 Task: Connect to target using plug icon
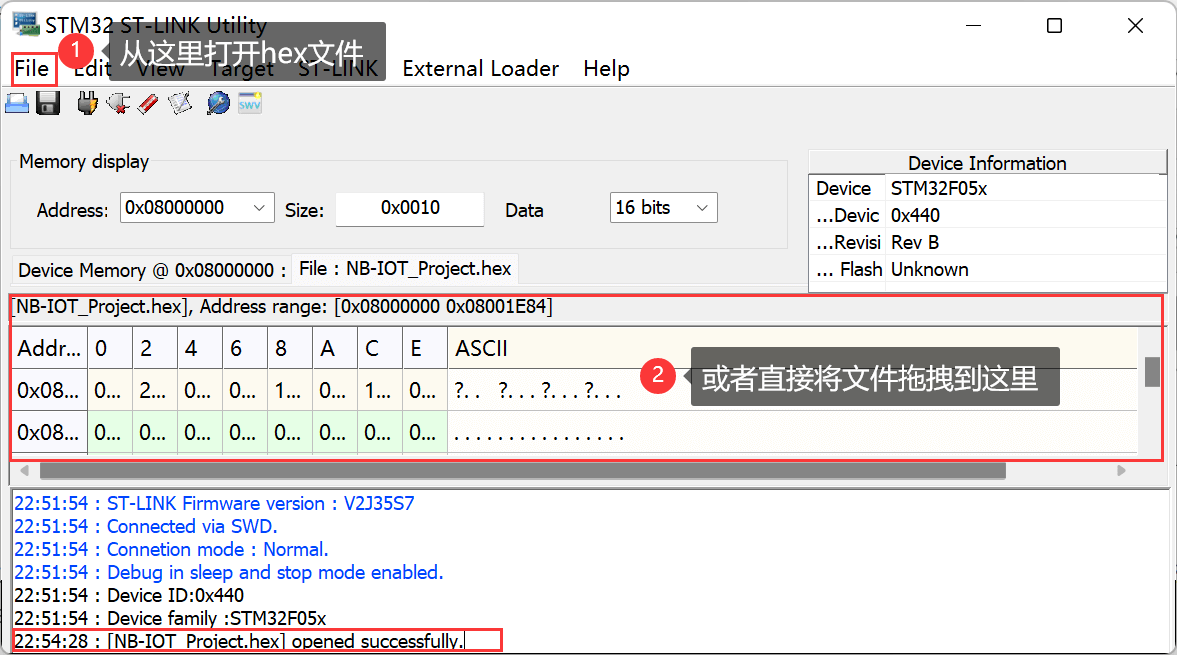pos(88,103)
